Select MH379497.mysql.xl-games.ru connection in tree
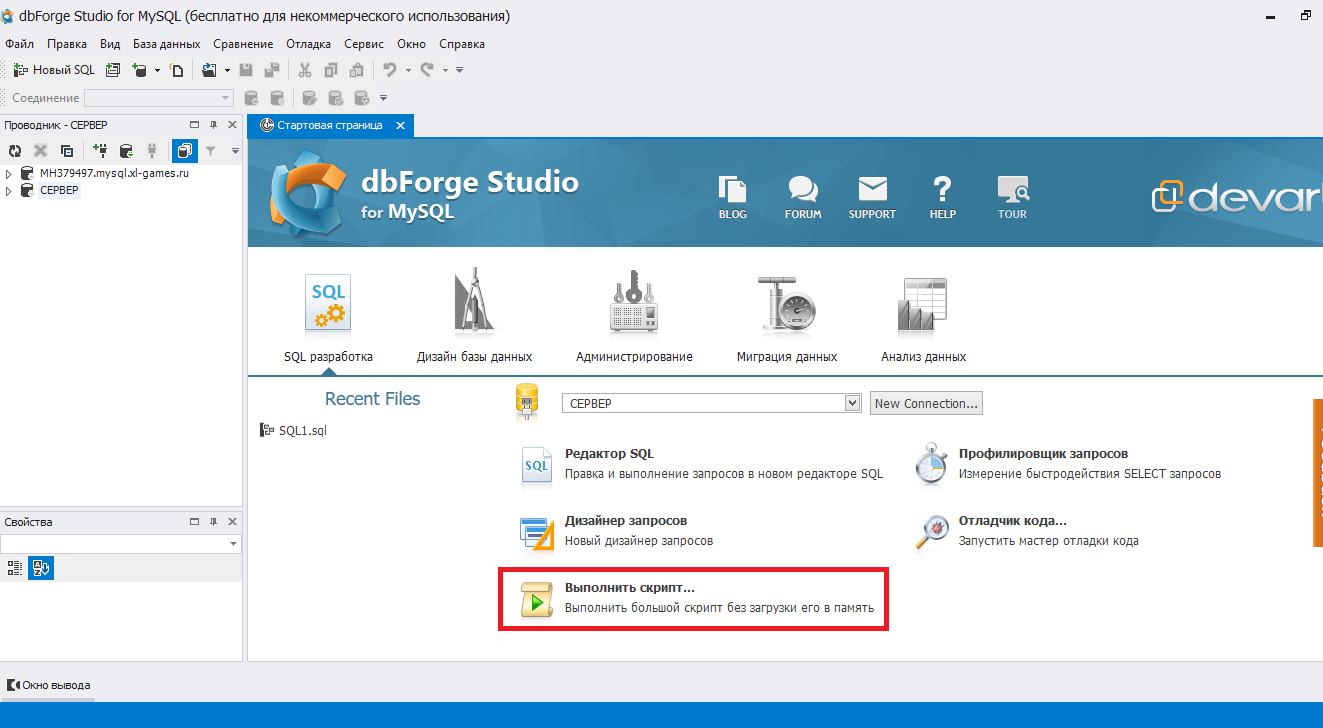The width and height of the screenshot is (1323, 728). (114, 173)
